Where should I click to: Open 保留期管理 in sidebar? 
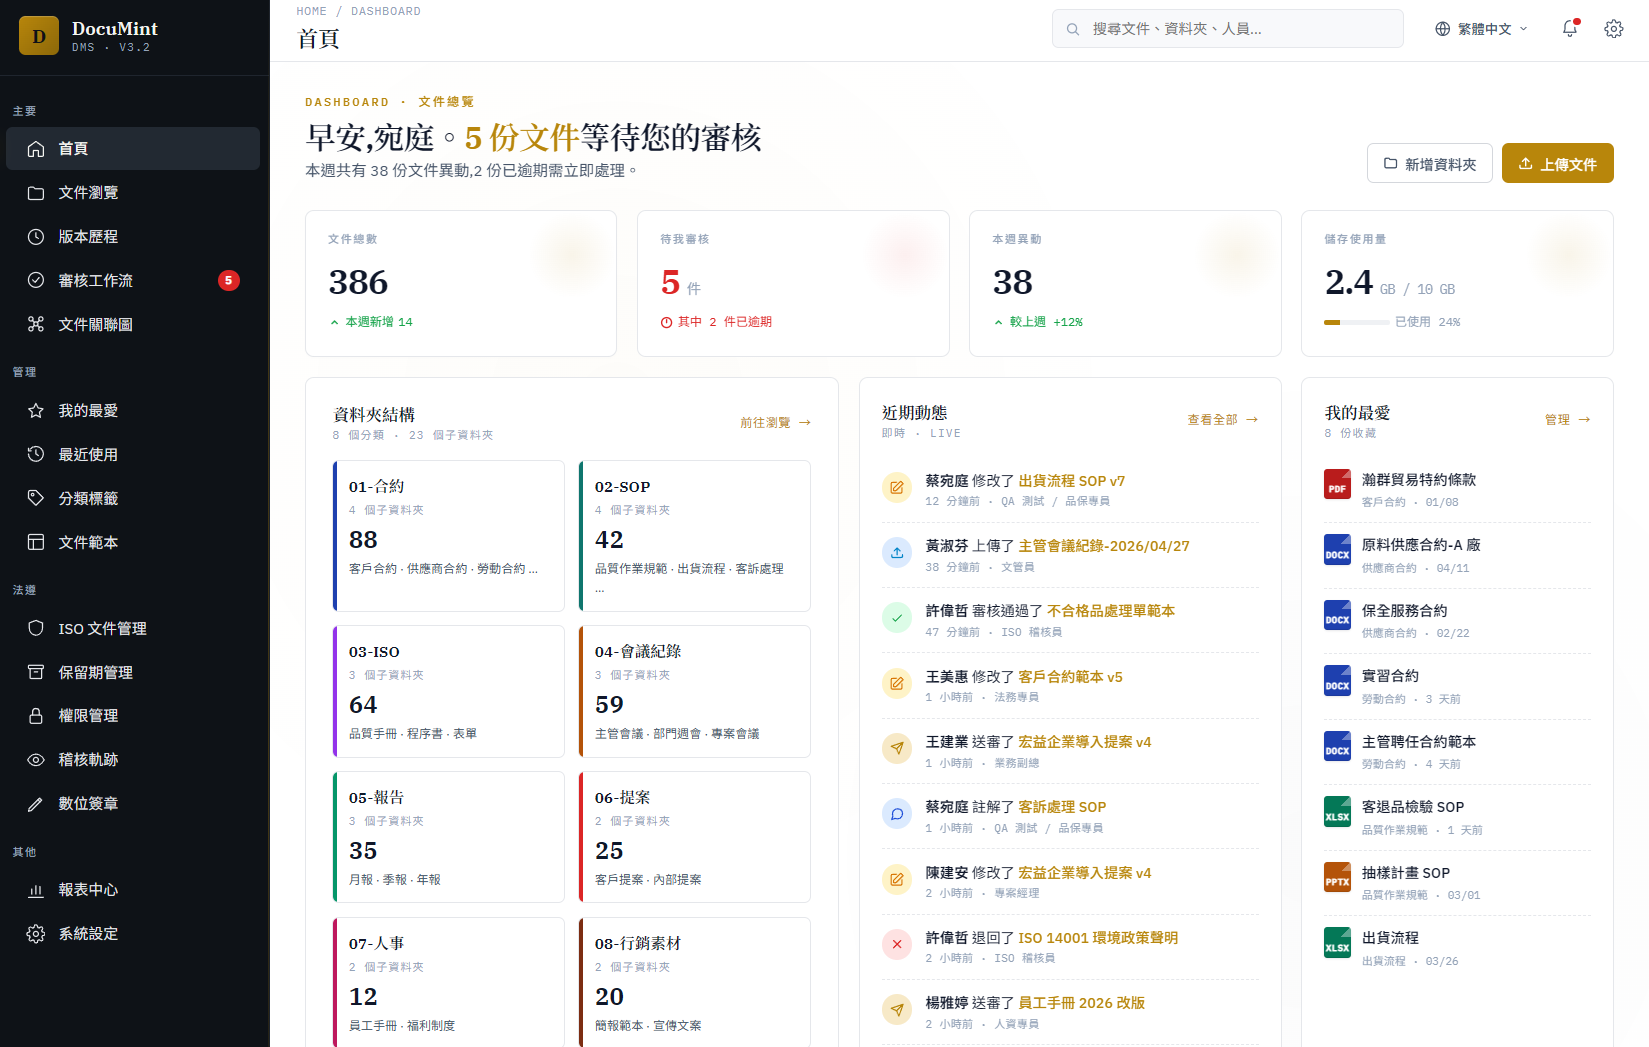[x=133, y=673]
